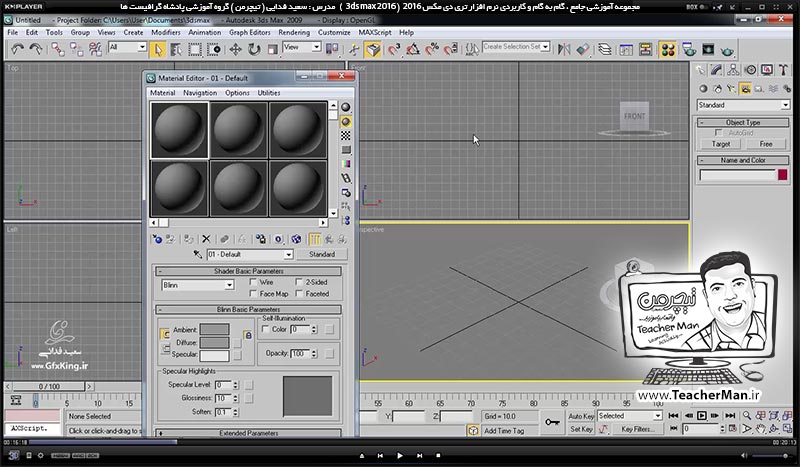This screenshot has width=800, height=467.
Task: Open Navigation menu in Material Editor
Action: coord(200,93)
